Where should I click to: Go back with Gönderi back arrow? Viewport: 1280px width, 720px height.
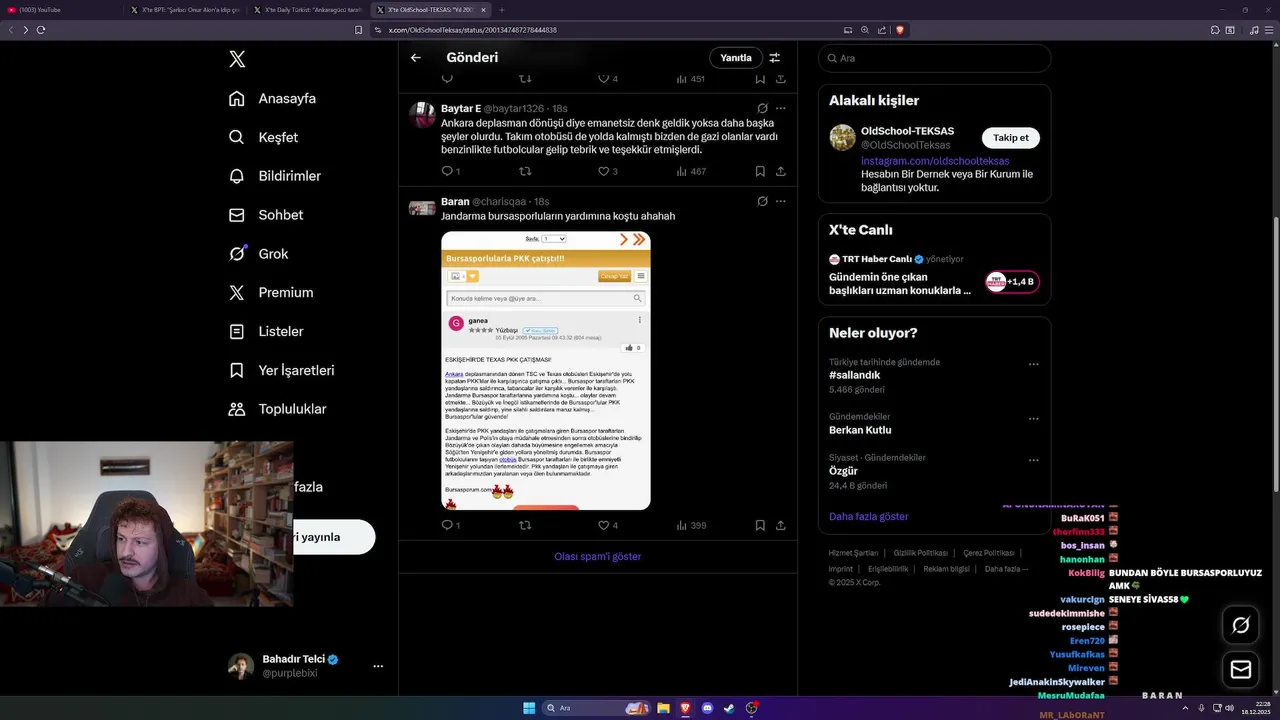click(416, 58)
